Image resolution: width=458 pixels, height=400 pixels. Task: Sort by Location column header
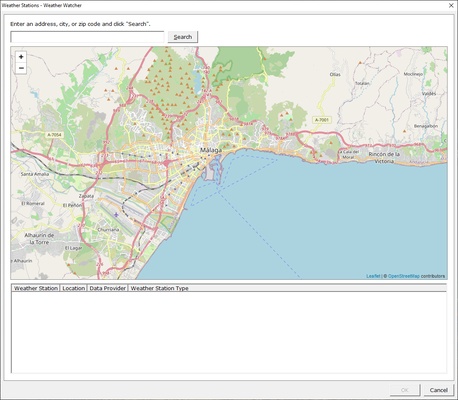(73, 288)
